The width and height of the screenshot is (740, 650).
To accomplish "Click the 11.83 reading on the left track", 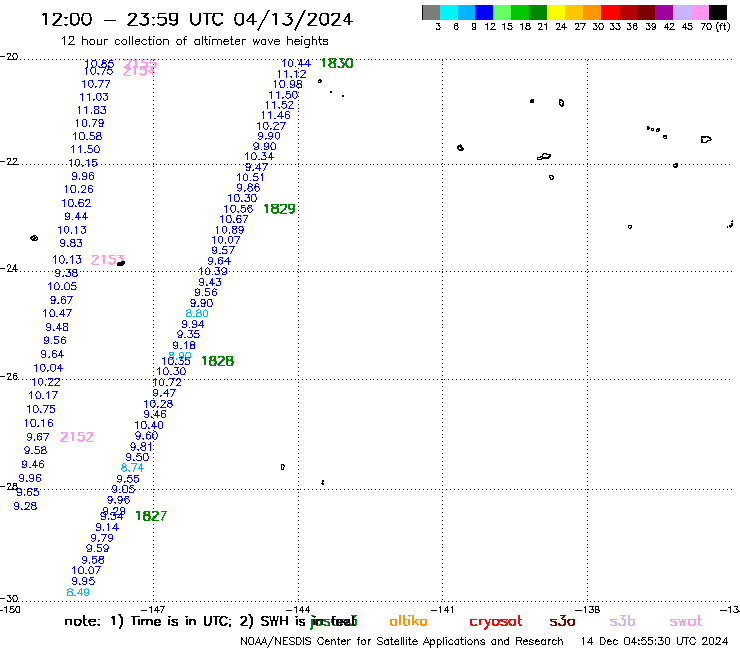I will pyautogui.click(x=92, y=110).
